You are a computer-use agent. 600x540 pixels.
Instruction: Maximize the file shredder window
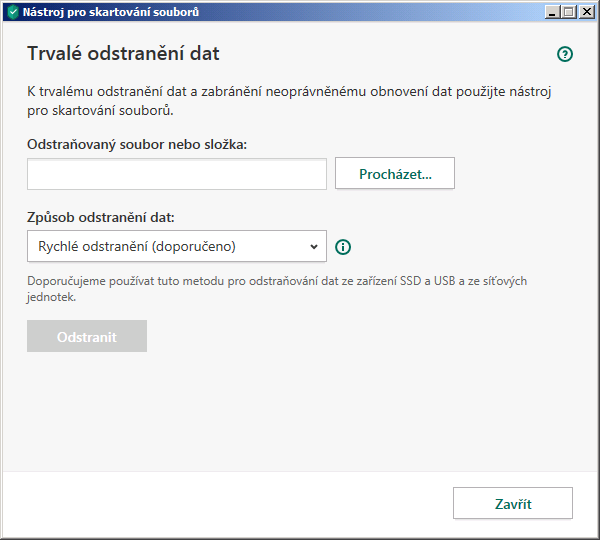tap(569, 12)
